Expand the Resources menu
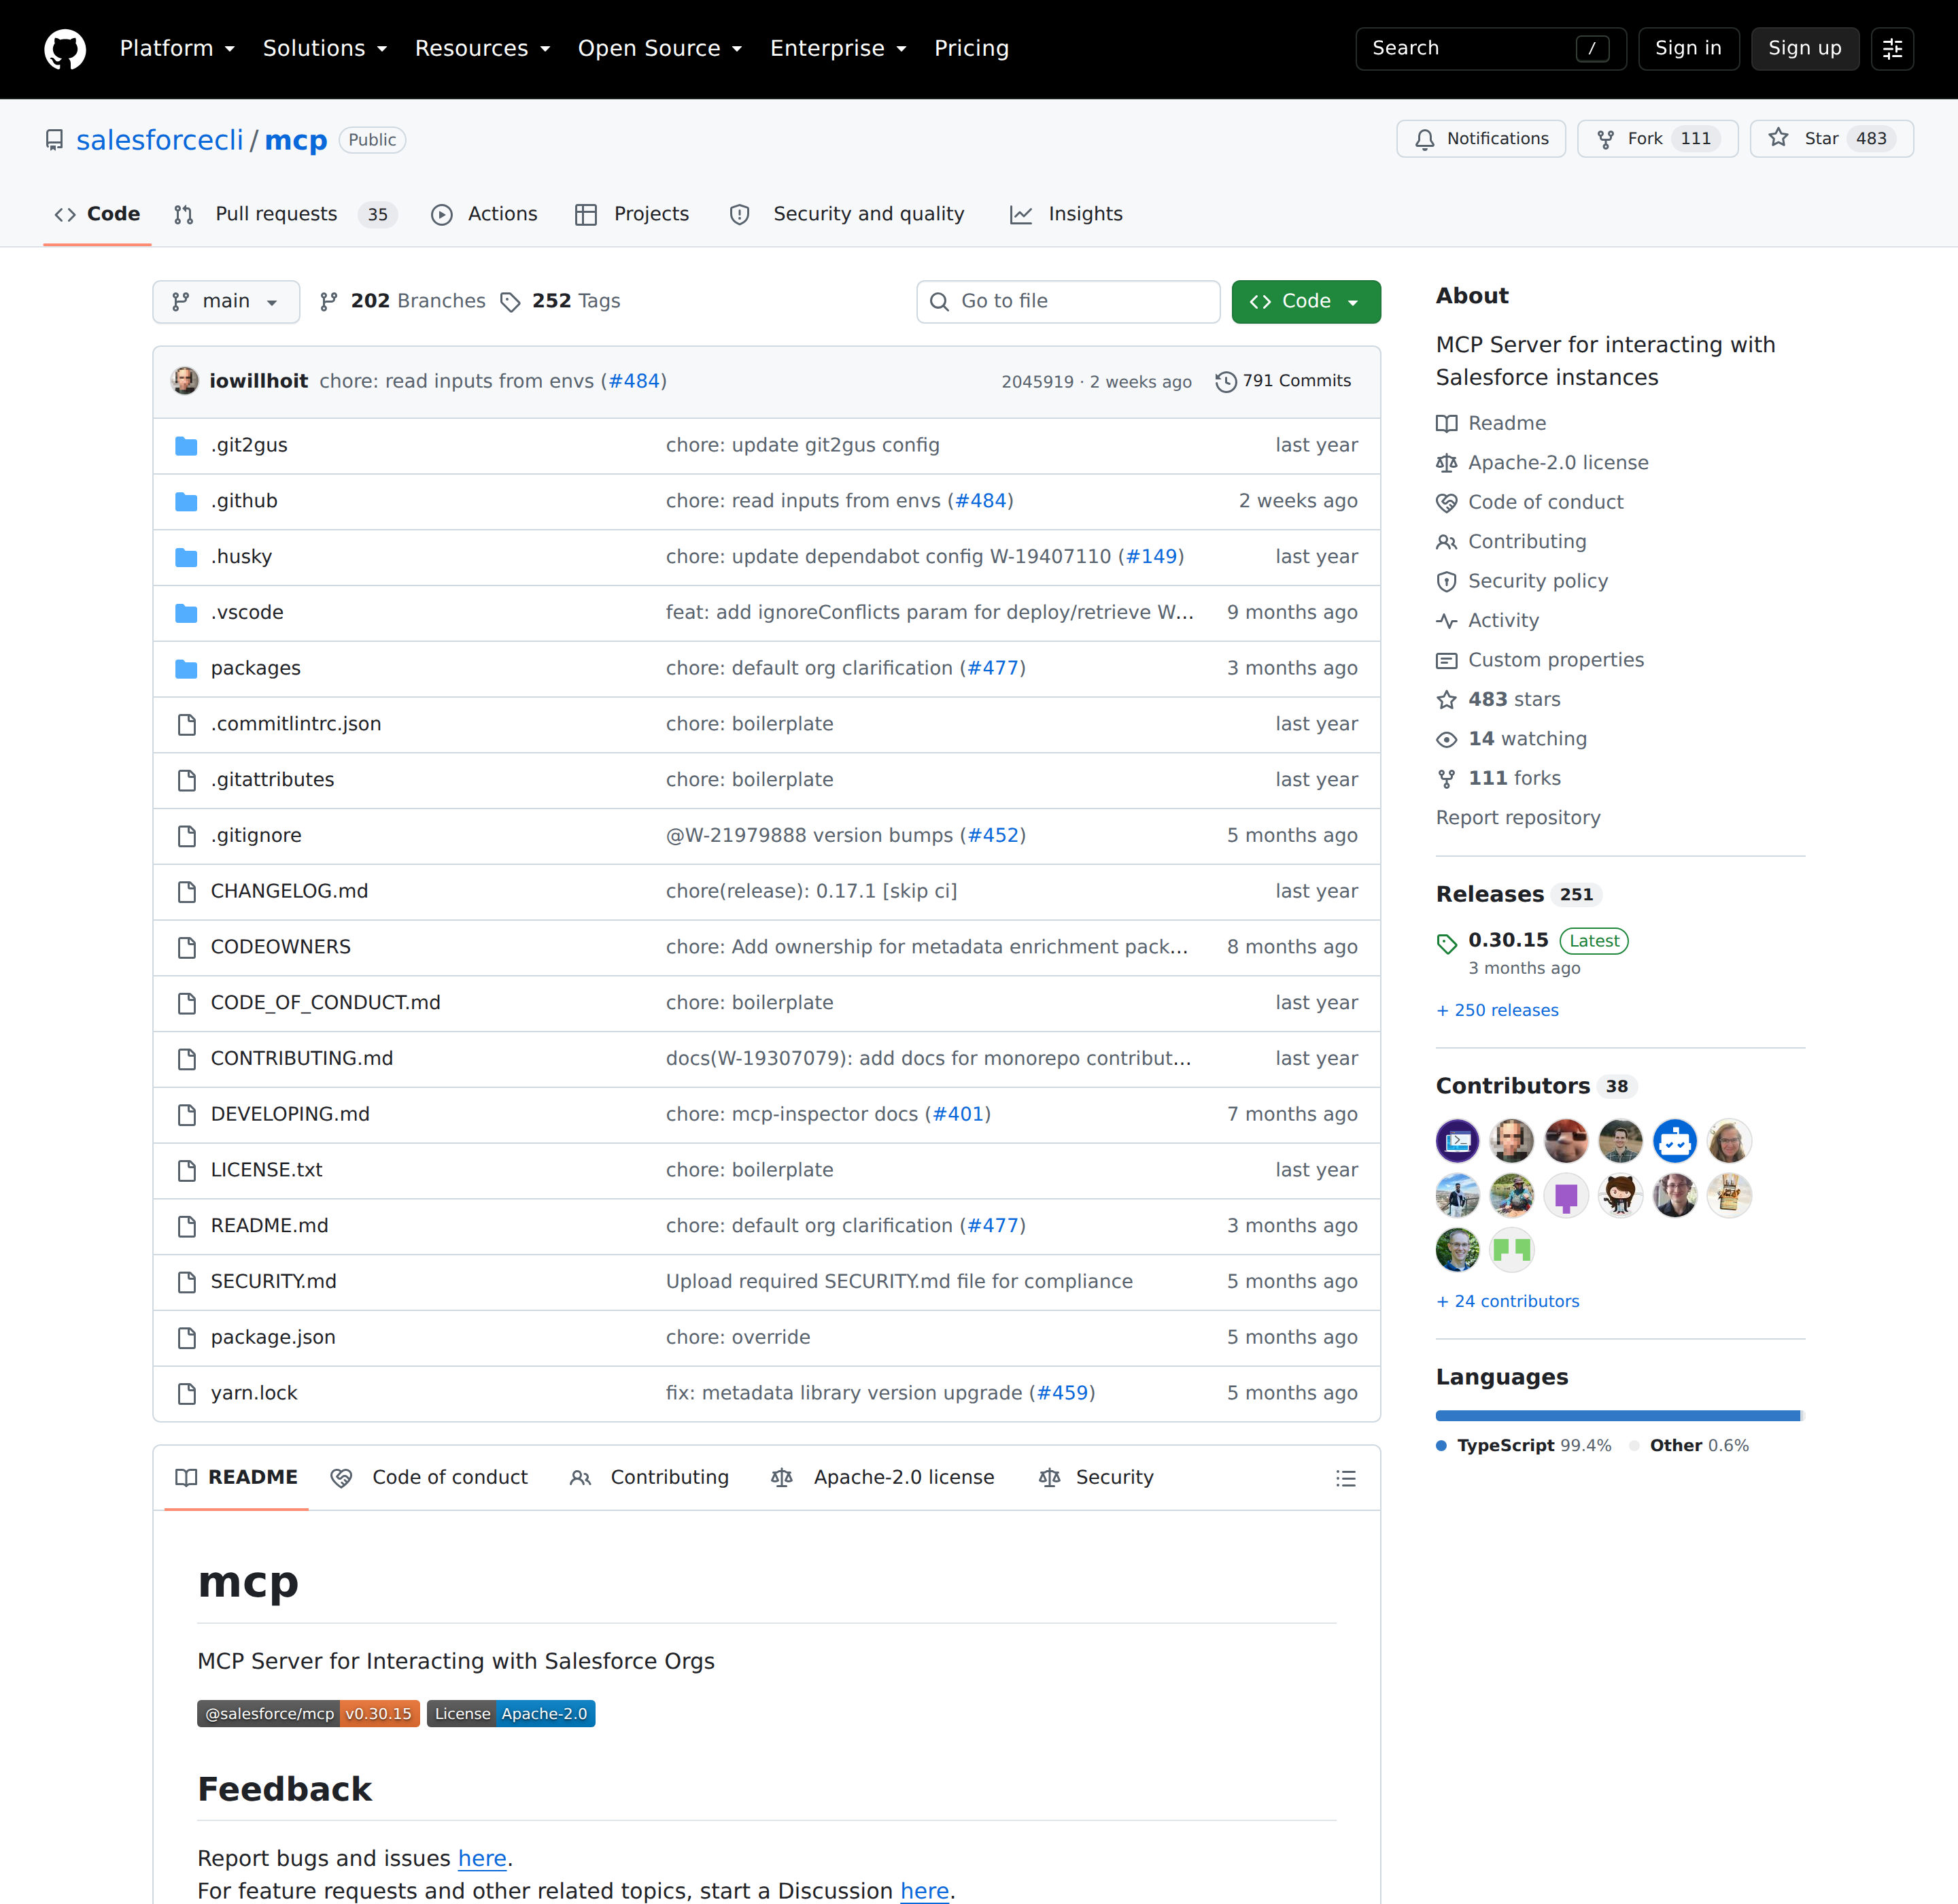1958x1904 pixels. pos(482,49)
